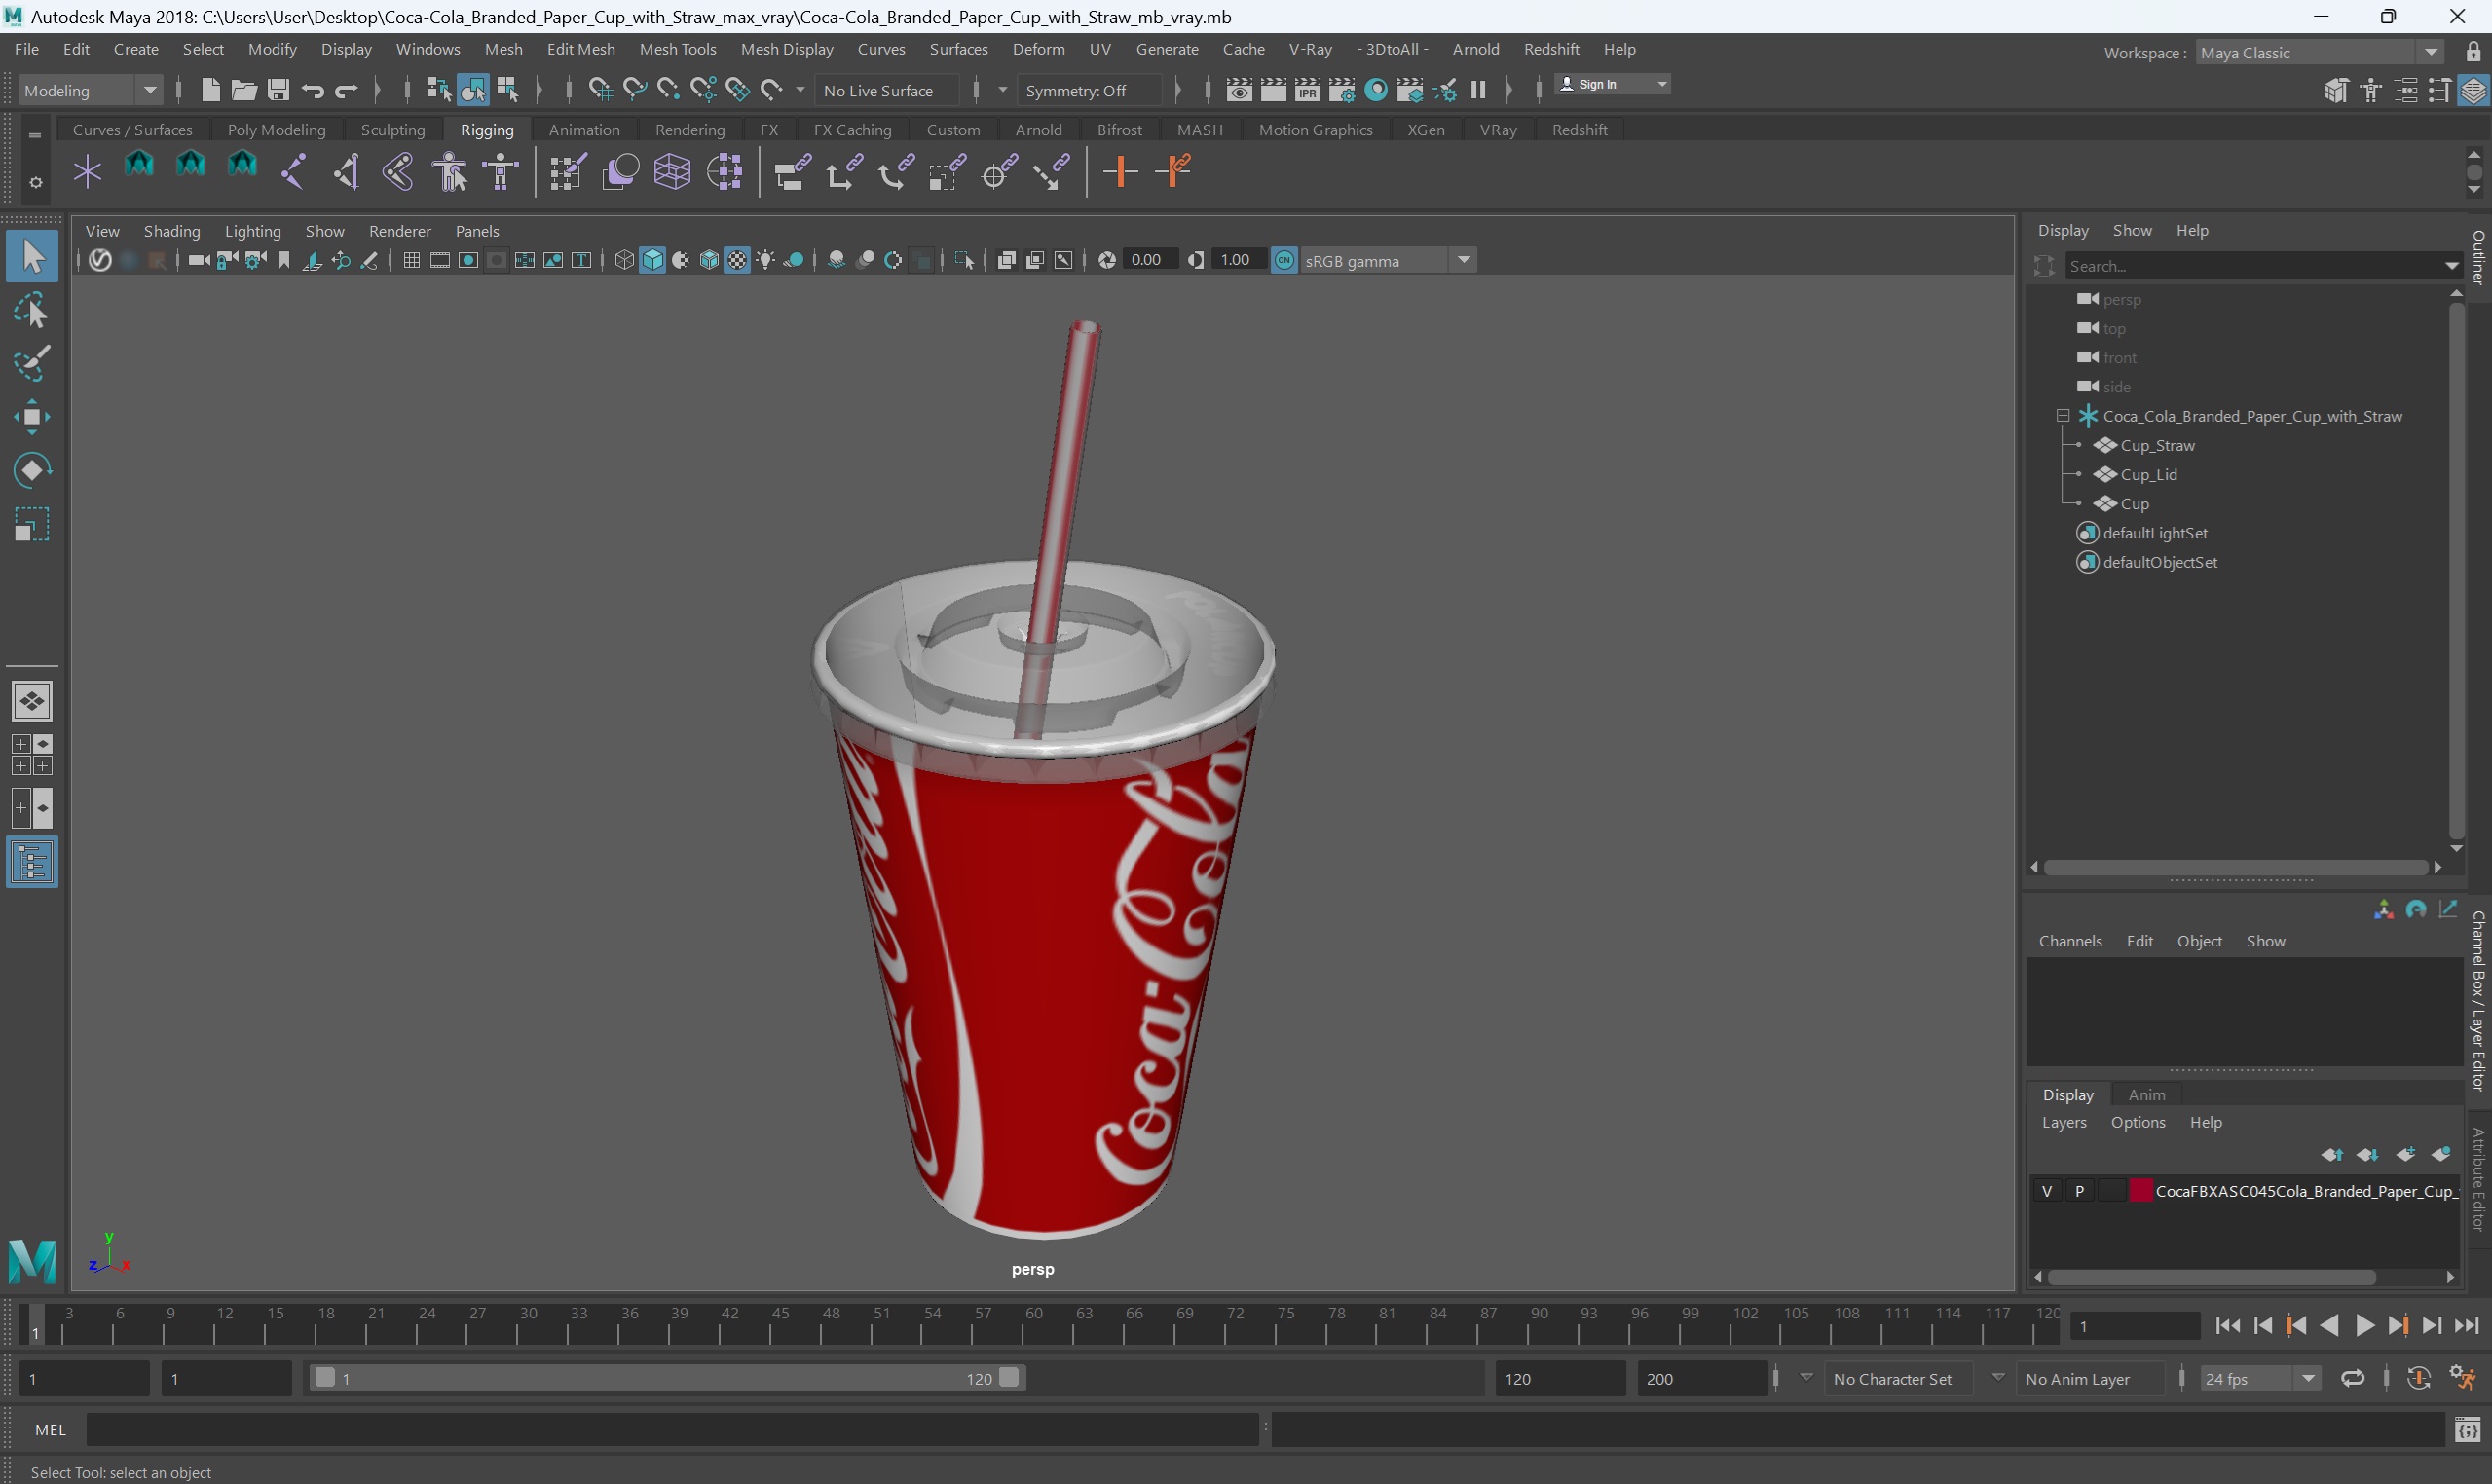2492x1484 pixels.
Task: Click the Rendering menu in menu bar
Action: click(688, 129)
